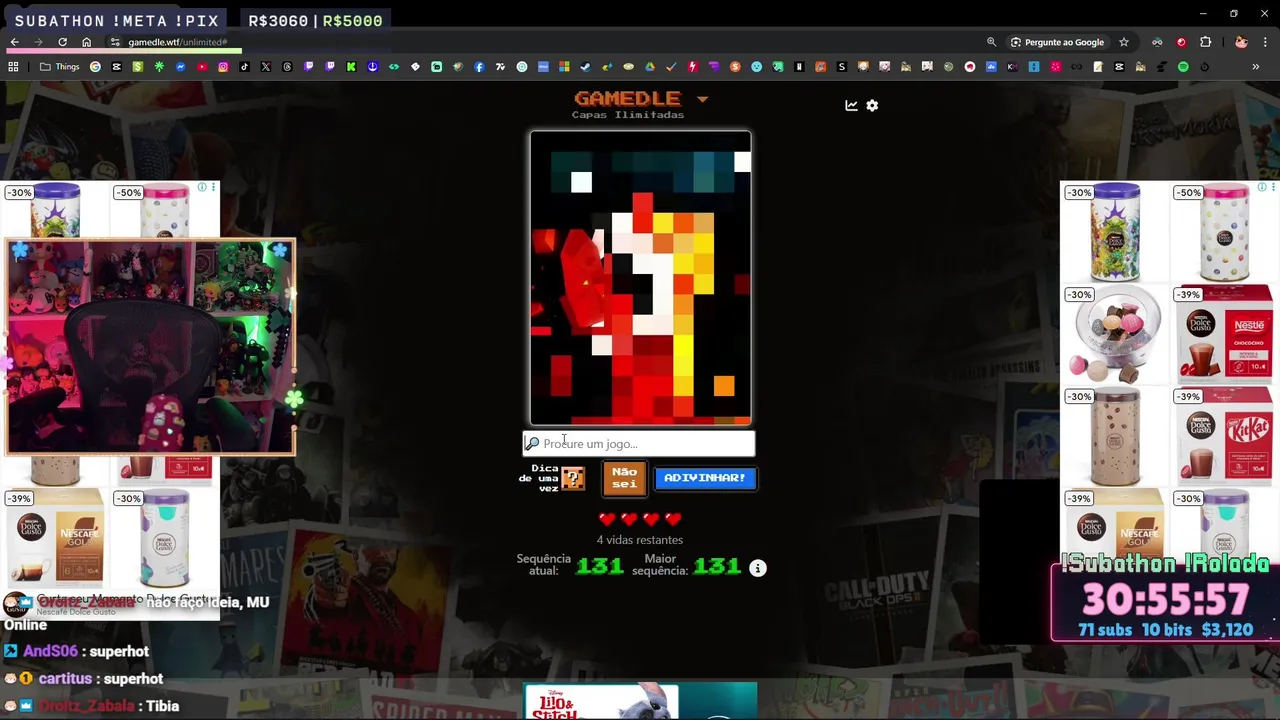Click the "Não sei" button
Viewport: 1280px width, 720px height.
[624, 478]
